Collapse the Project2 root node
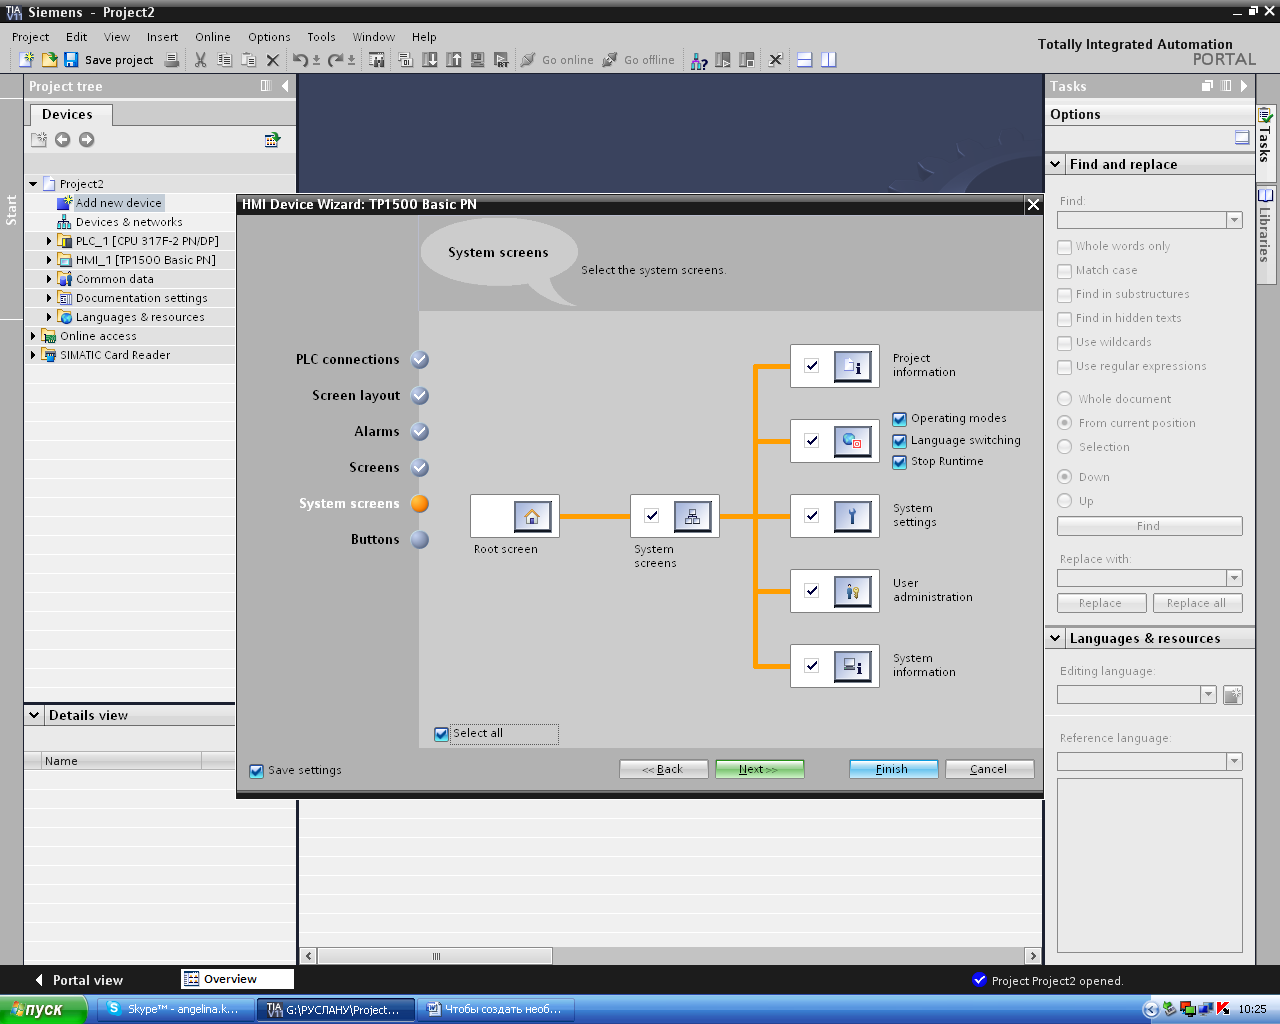1280x1024 pixels. click(33, 184)
